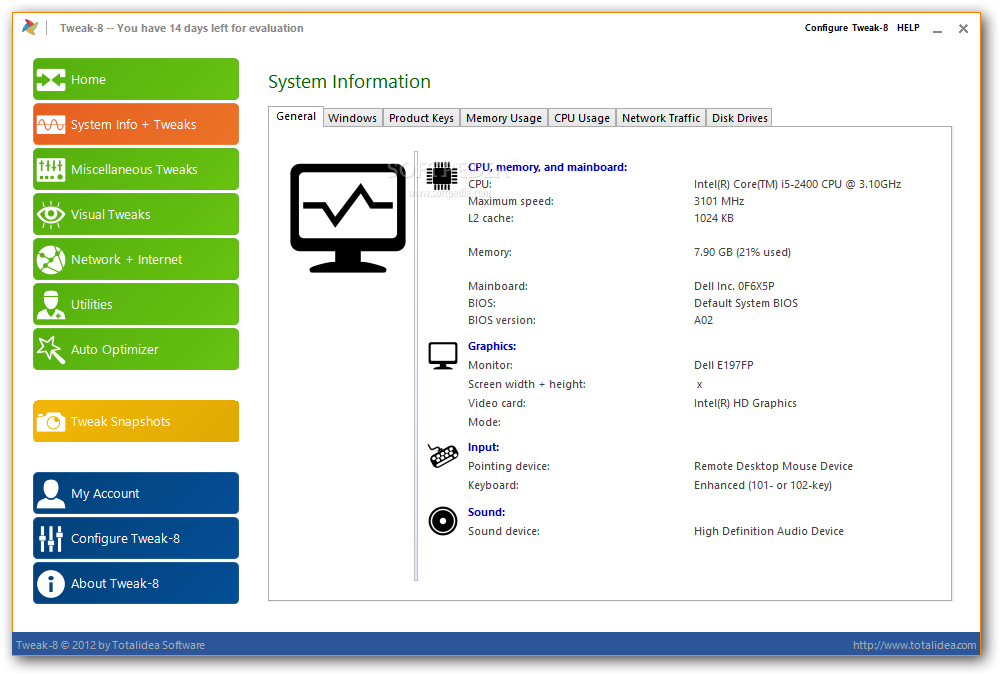The image size is (1001, 676).
Task: Open Configure Tweak-8 sidebar label
Action: click(x=125, y=539)
